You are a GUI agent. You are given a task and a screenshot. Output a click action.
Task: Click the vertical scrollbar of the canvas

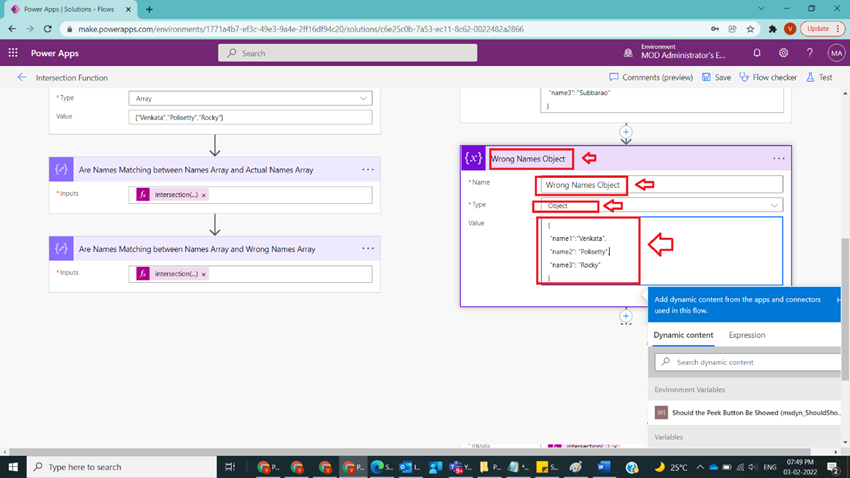845,309
